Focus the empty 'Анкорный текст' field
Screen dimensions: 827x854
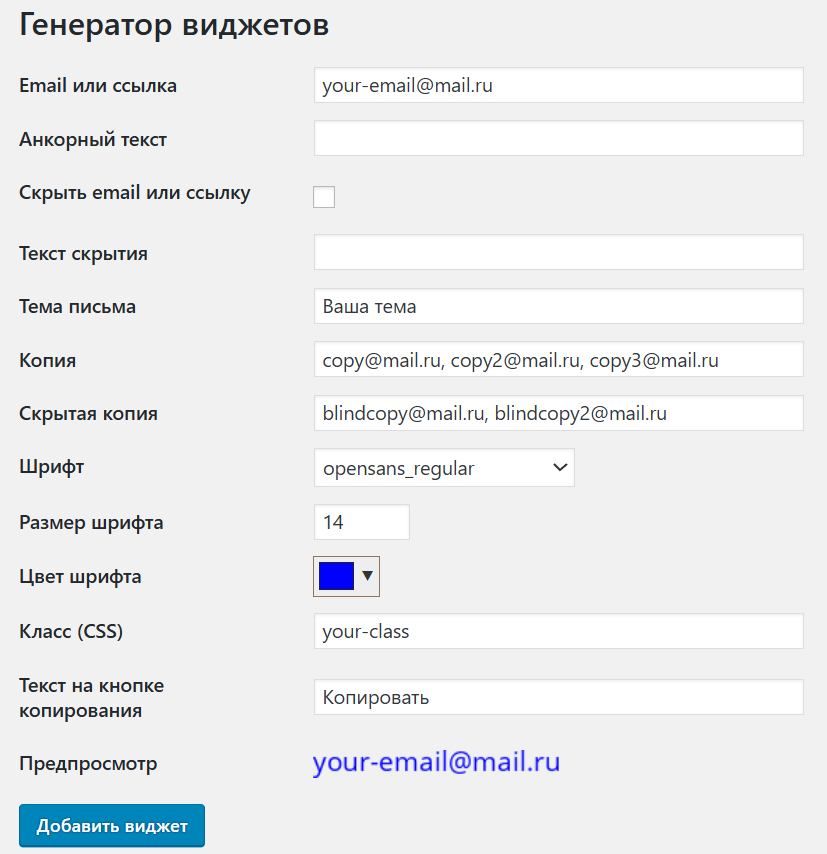tap(558, 139)
